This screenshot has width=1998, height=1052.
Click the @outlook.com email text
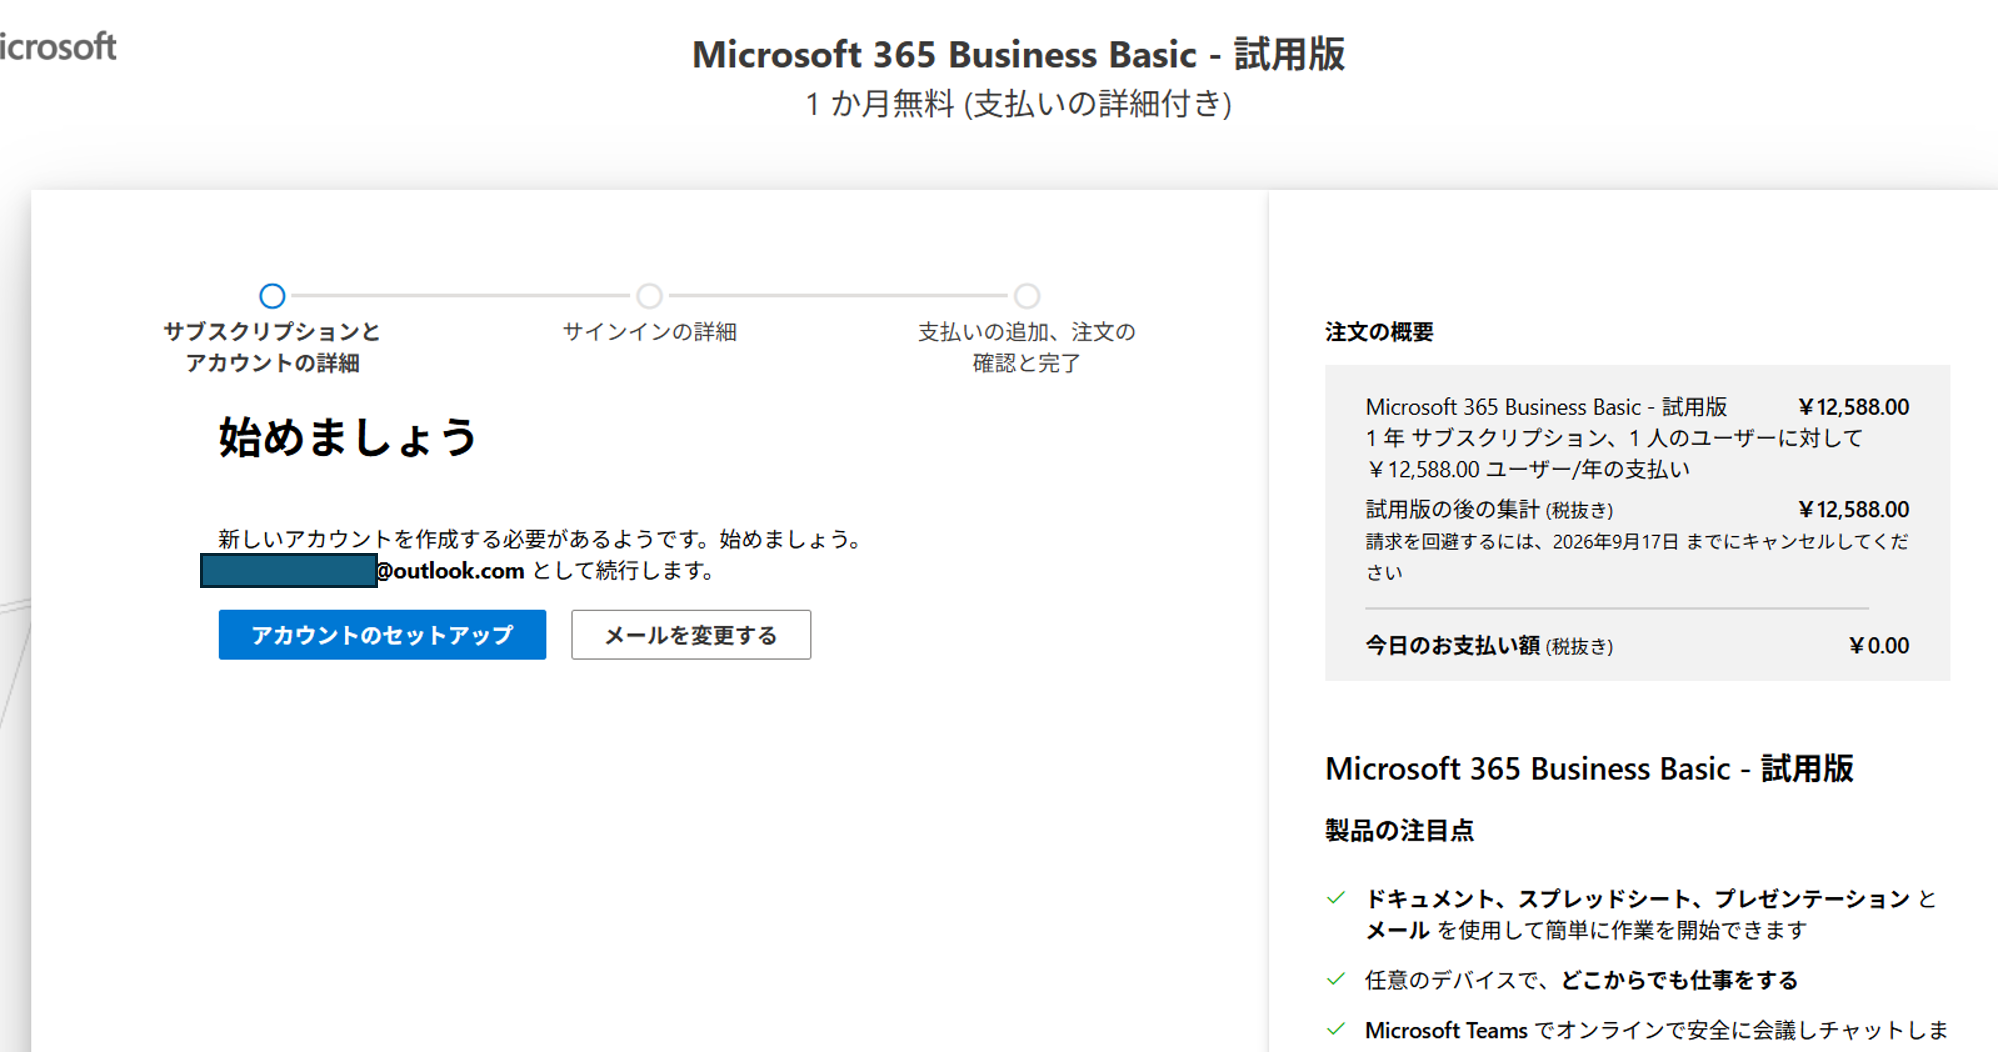click(450, 571)
